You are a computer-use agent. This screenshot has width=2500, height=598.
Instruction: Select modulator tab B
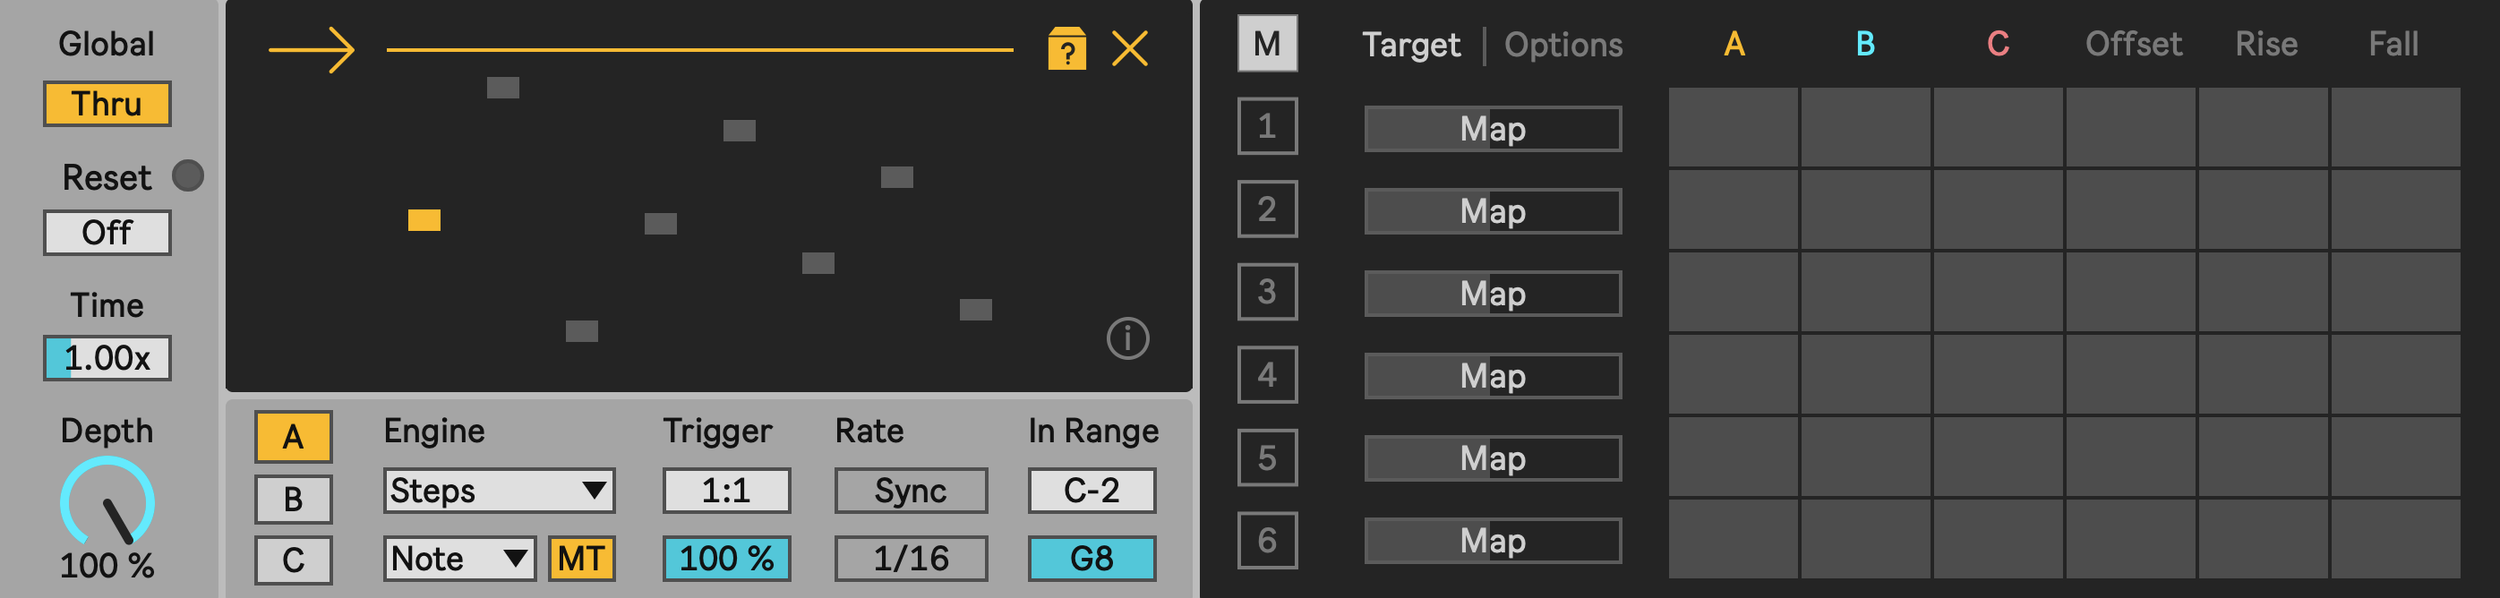[293, 499]
